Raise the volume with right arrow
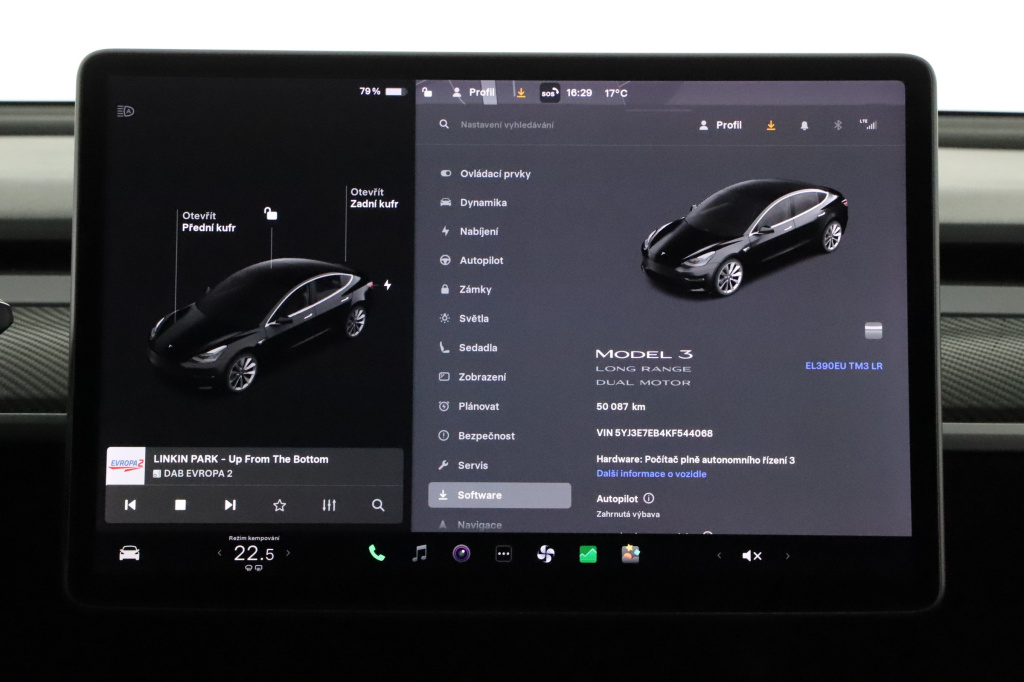 [788, 556]
